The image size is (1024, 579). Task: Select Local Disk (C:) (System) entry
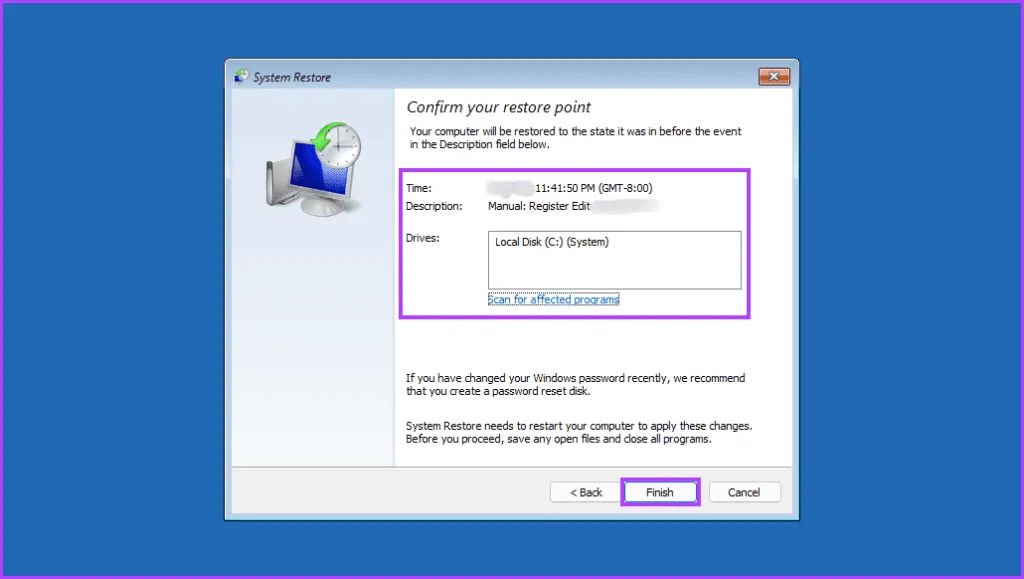click(552, 242)
